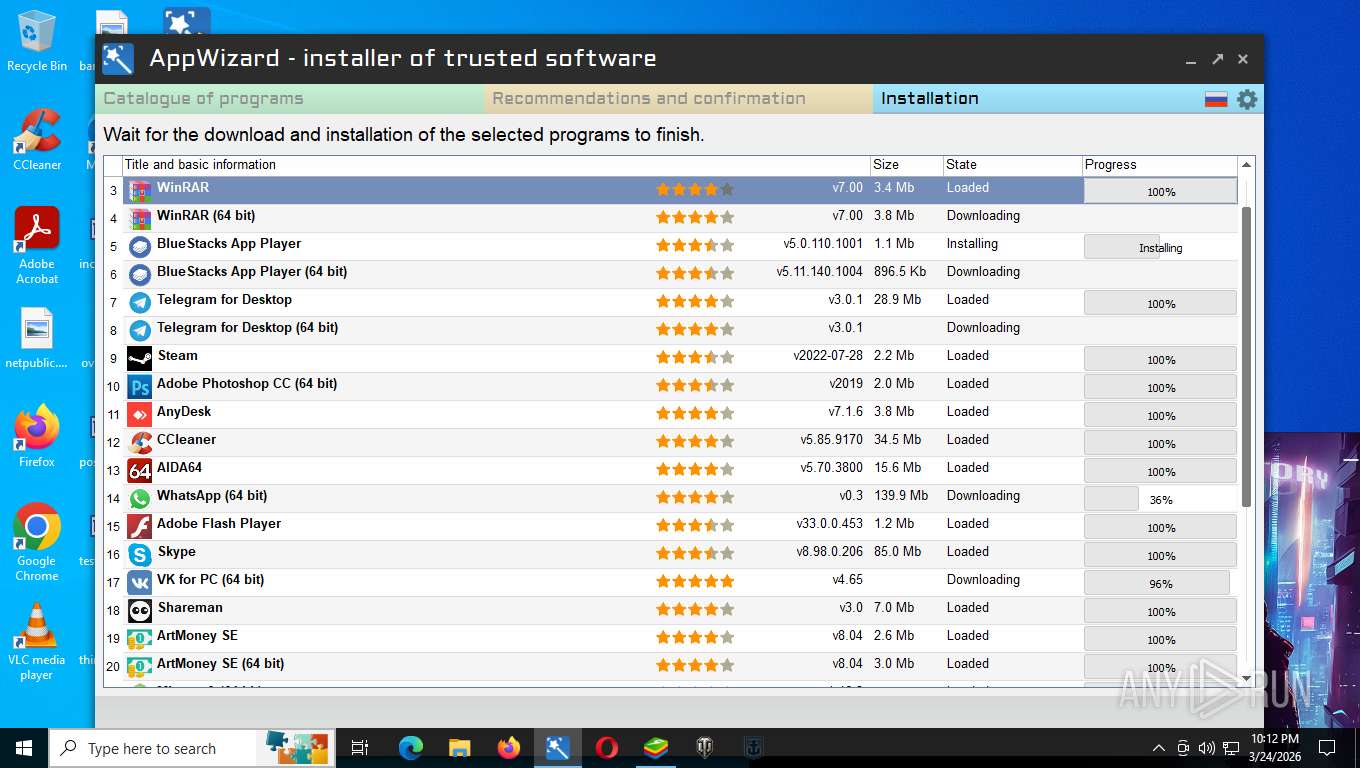
Task: Open the Google Chrome desktop shortcut
Action: pyautogui.click(x=37, y=542)
